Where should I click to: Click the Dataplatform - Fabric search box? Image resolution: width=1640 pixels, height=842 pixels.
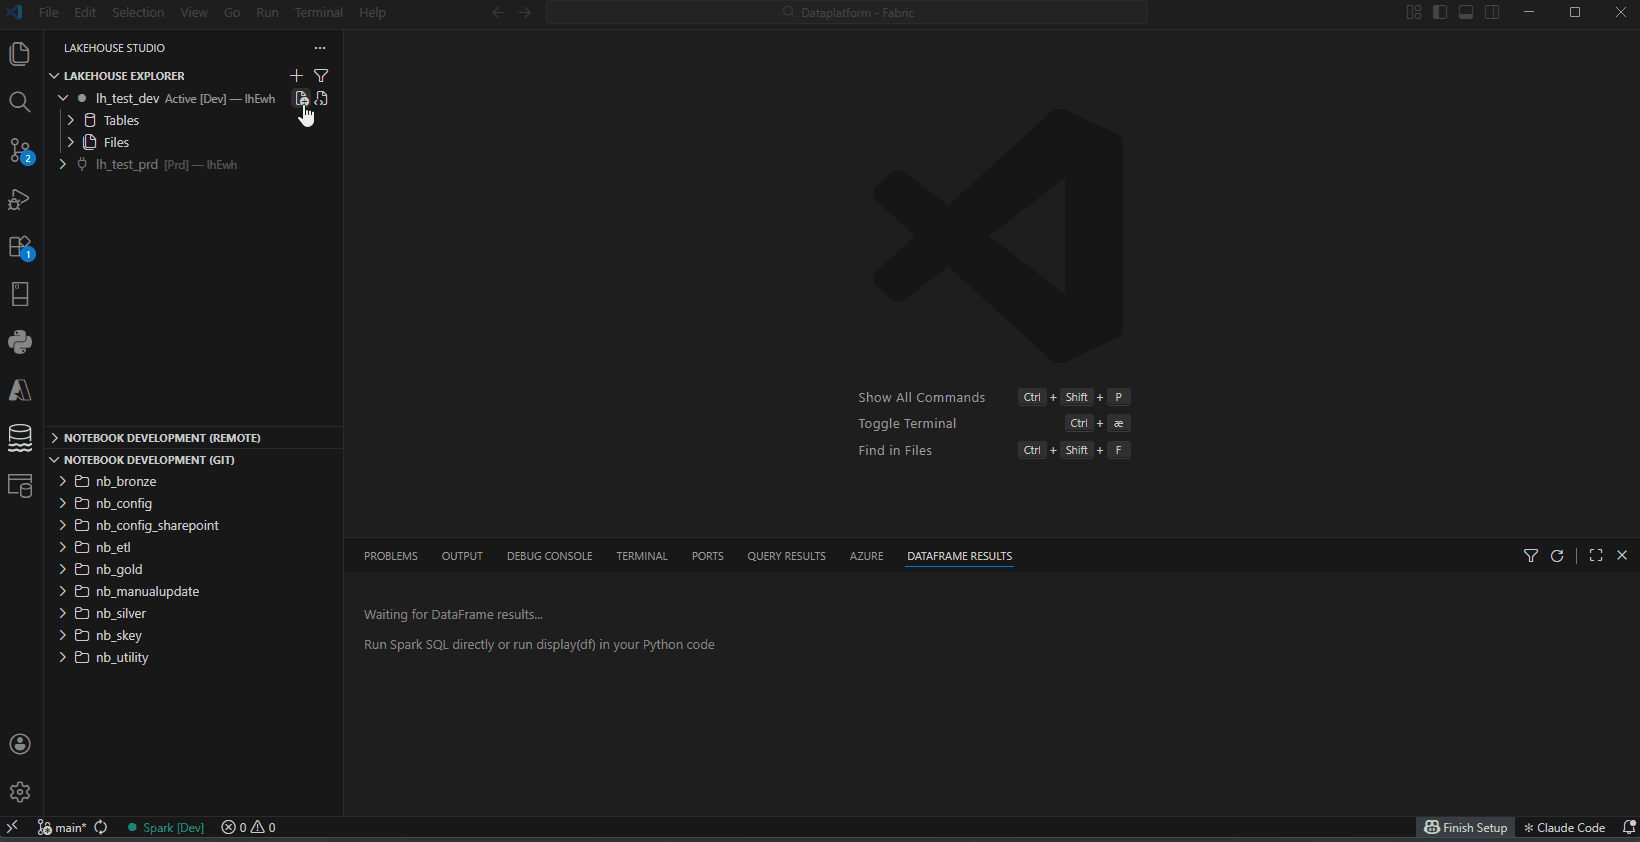click(x=847, y=13)
